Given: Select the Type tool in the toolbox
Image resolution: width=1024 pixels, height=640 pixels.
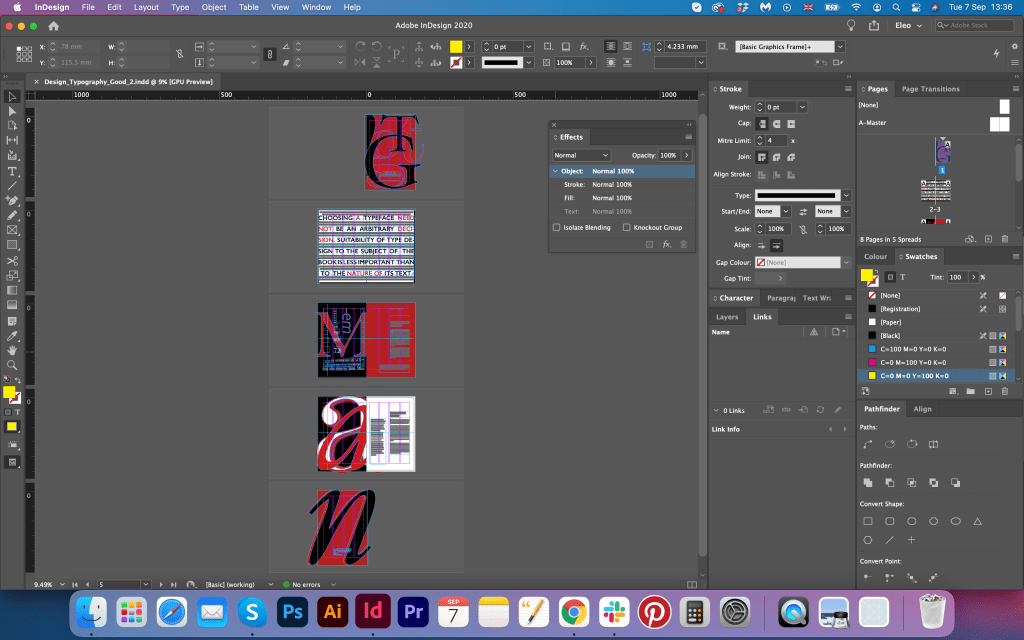Looking at the screenshot, I should tap(12, 171).
